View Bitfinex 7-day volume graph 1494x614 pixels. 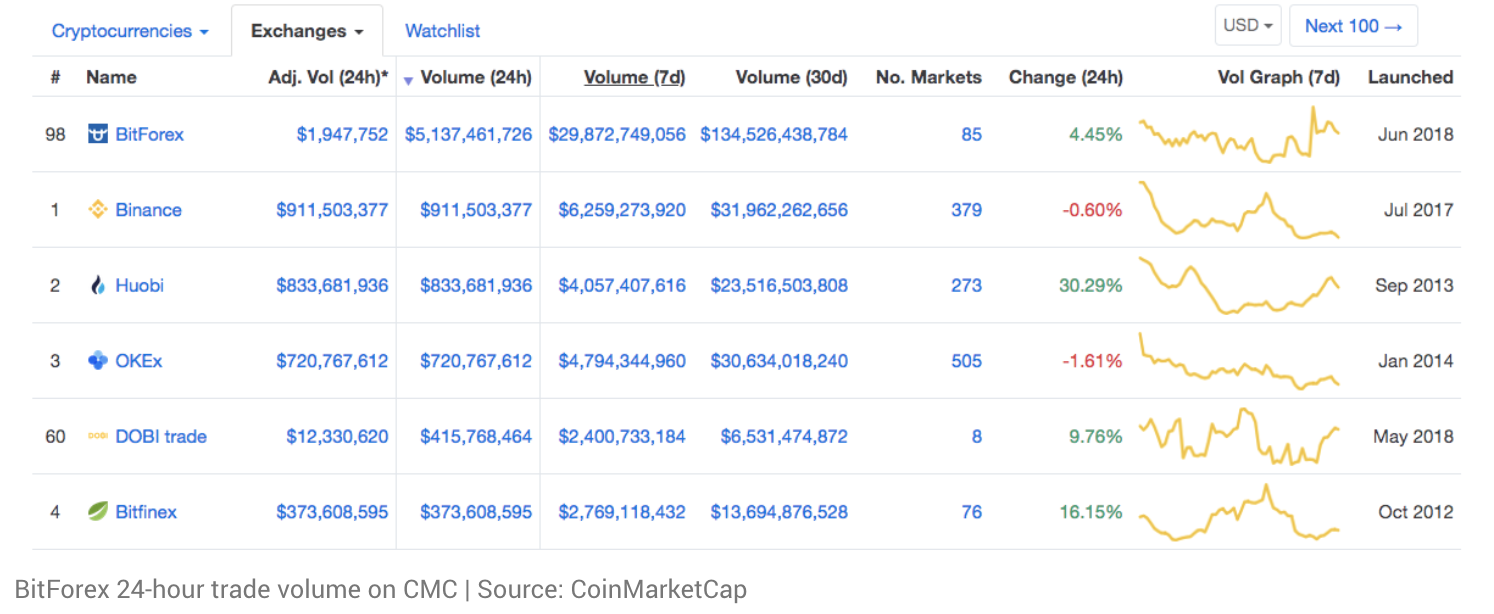click(1240, 512)
